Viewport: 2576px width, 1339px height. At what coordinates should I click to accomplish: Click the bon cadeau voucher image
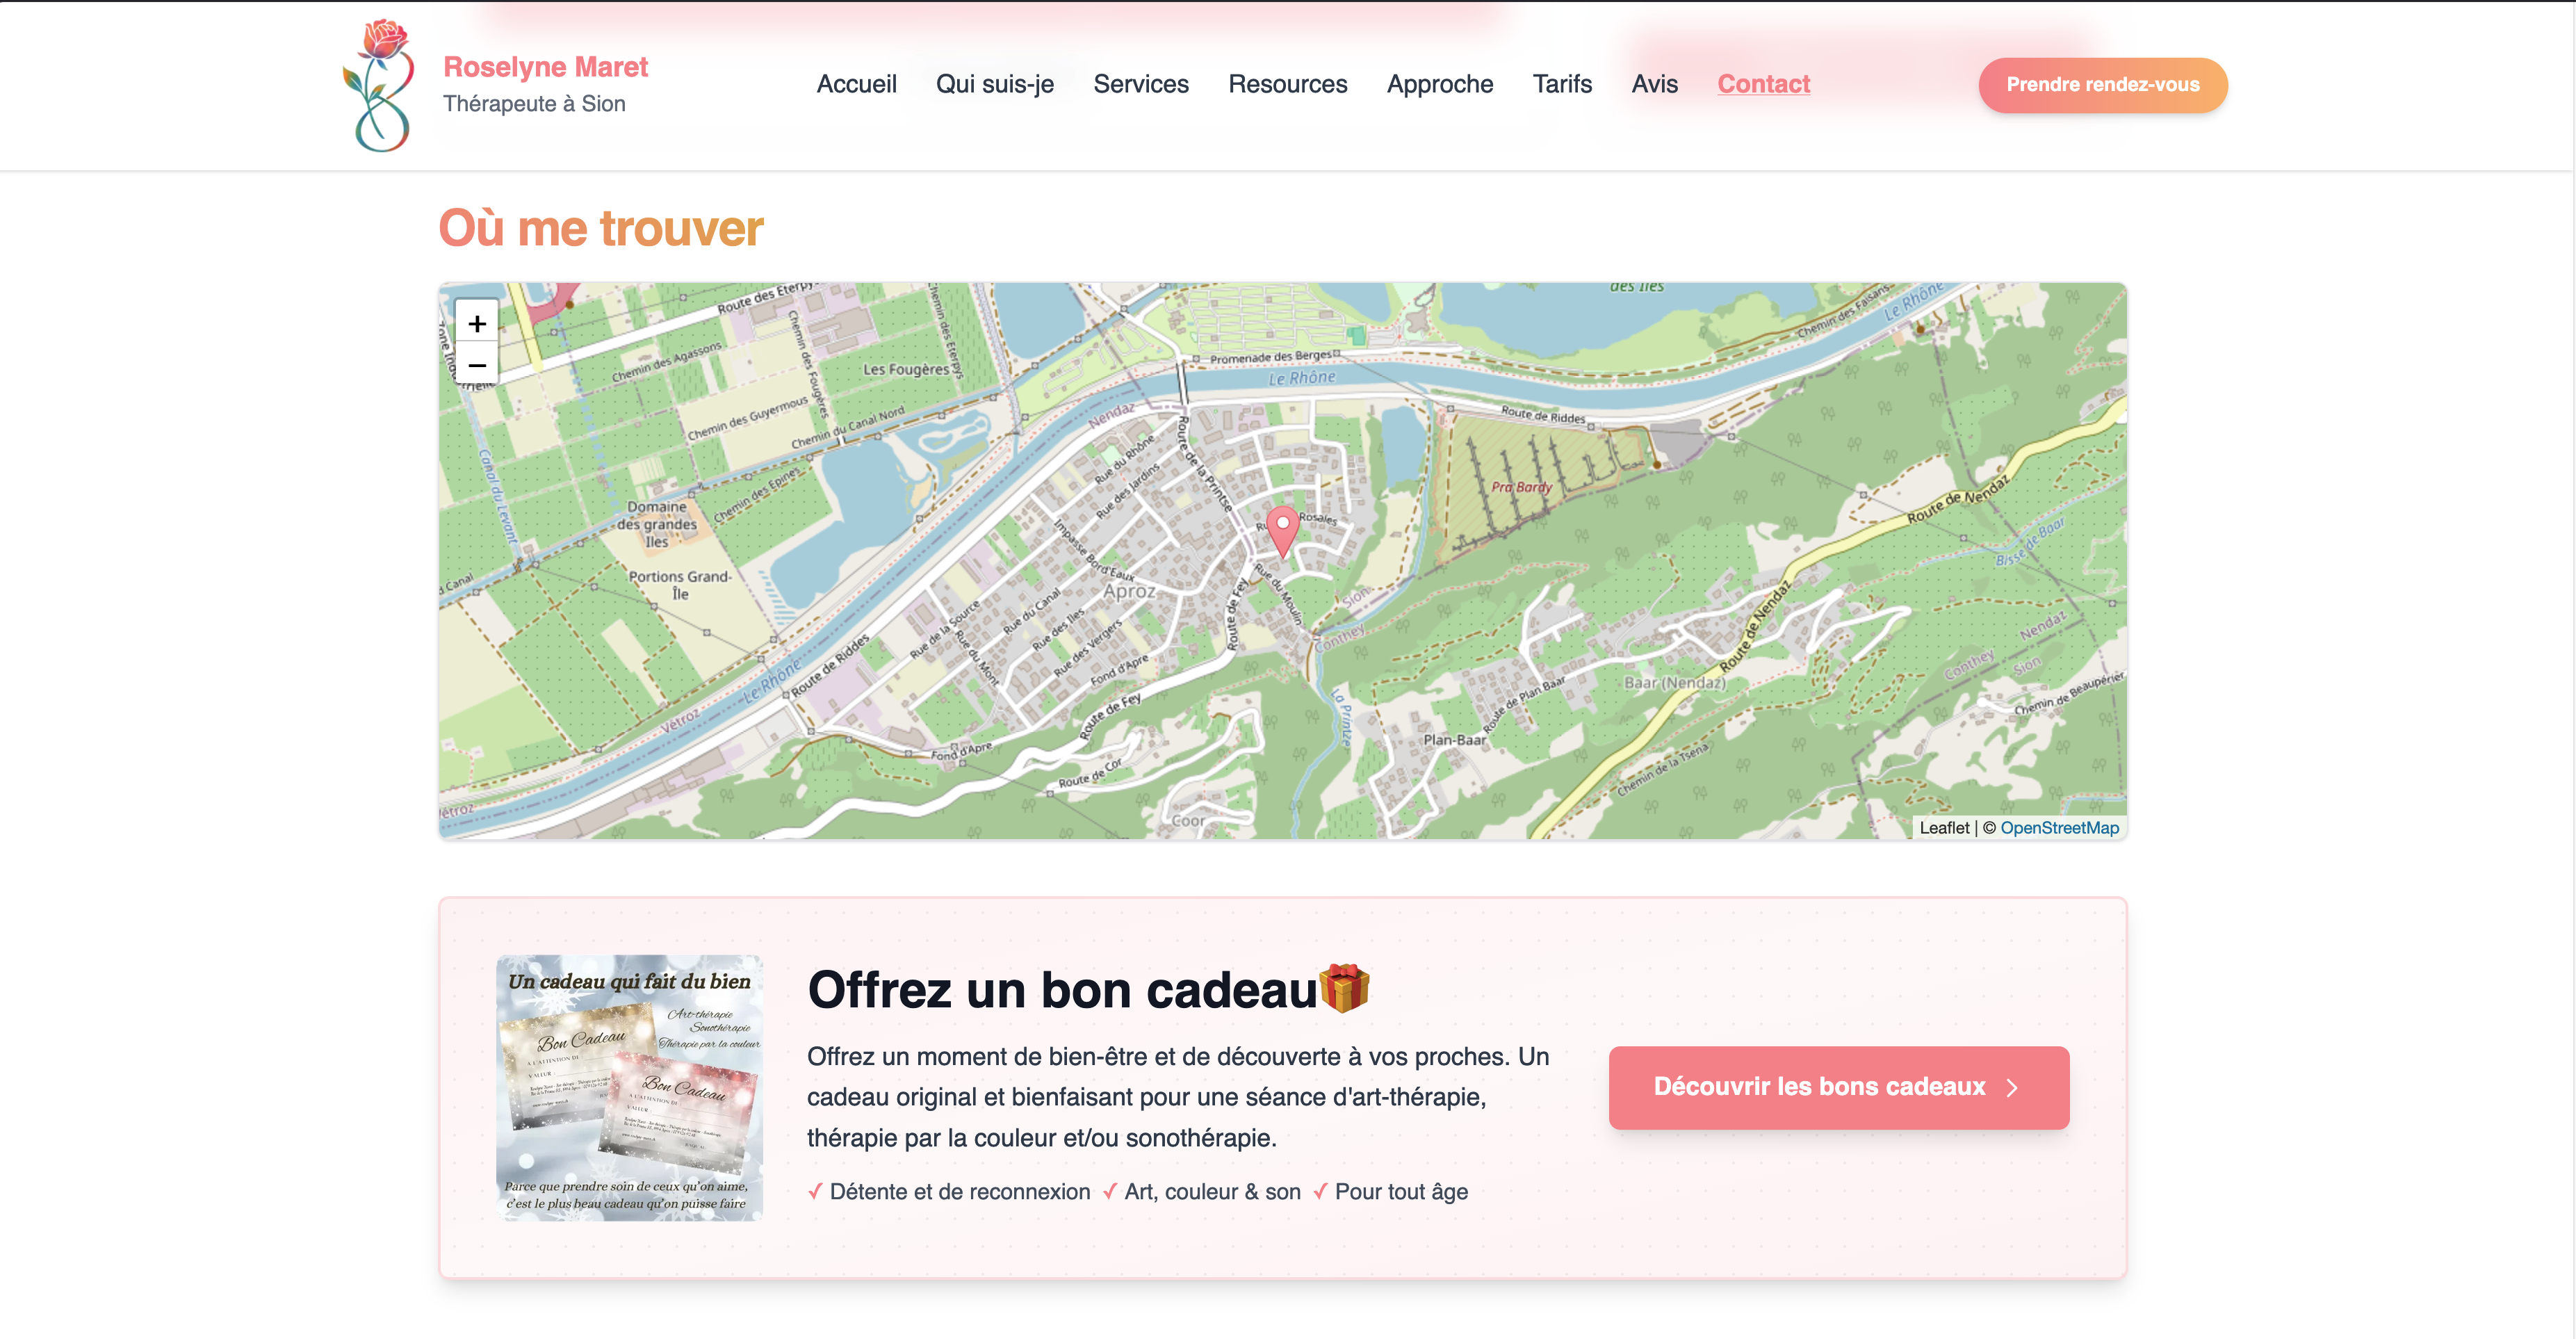(x=629, y=1087)
